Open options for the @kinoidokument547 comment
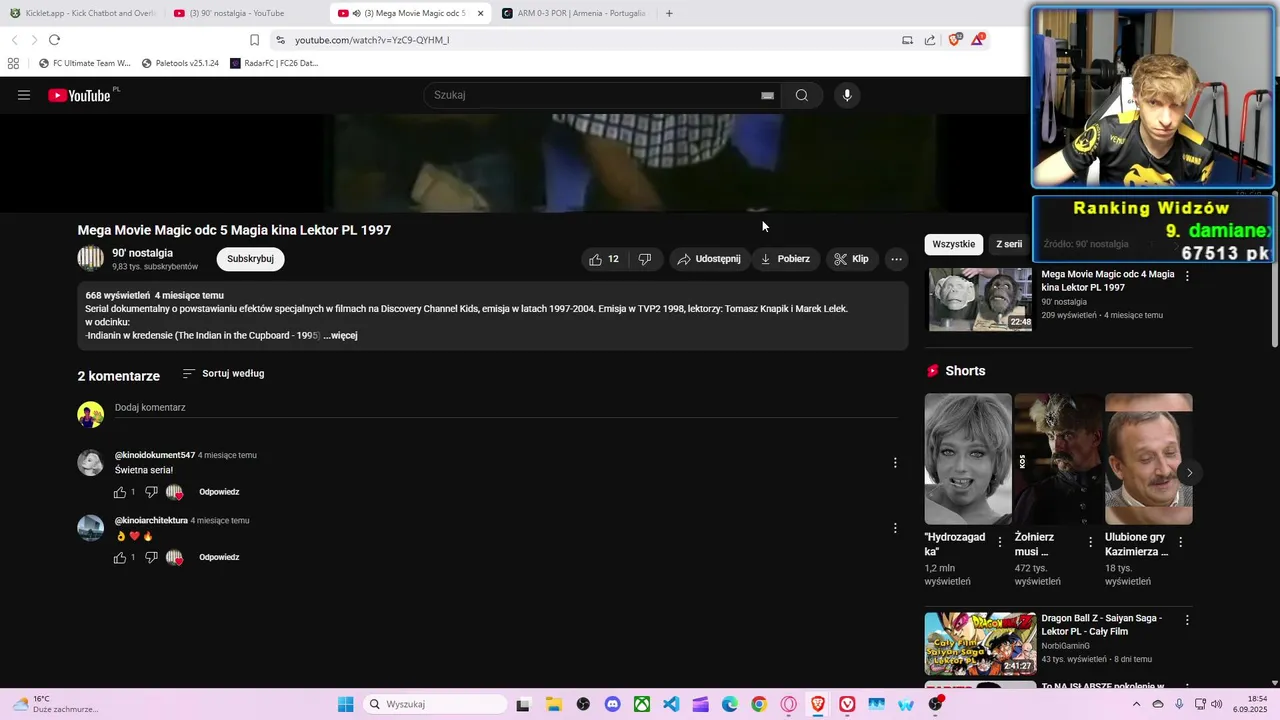The image size is (1280, 720). [895, 462]
